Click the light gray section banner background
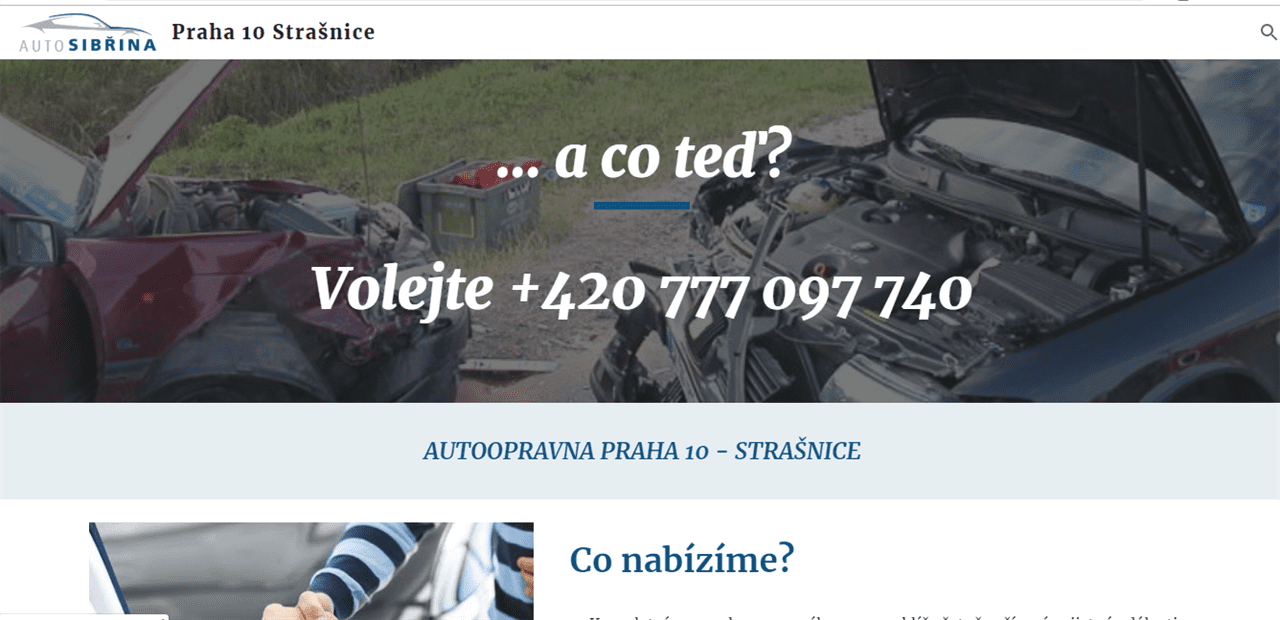 [x=640, y=451]
